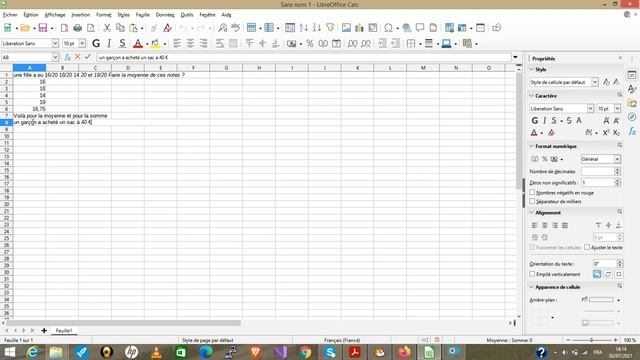Image resolution: width=640 pixels, height=360 pixels.
Task: Cancel the cell entry with the red X
Action: [x=78, y=57]
